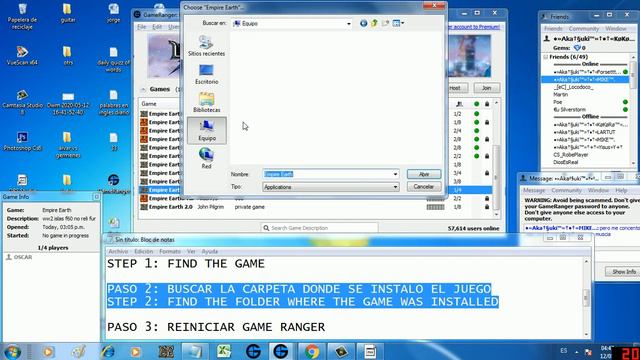
Task: Select Photoshop CS6 desktop icon
Action: pos(22,141)
